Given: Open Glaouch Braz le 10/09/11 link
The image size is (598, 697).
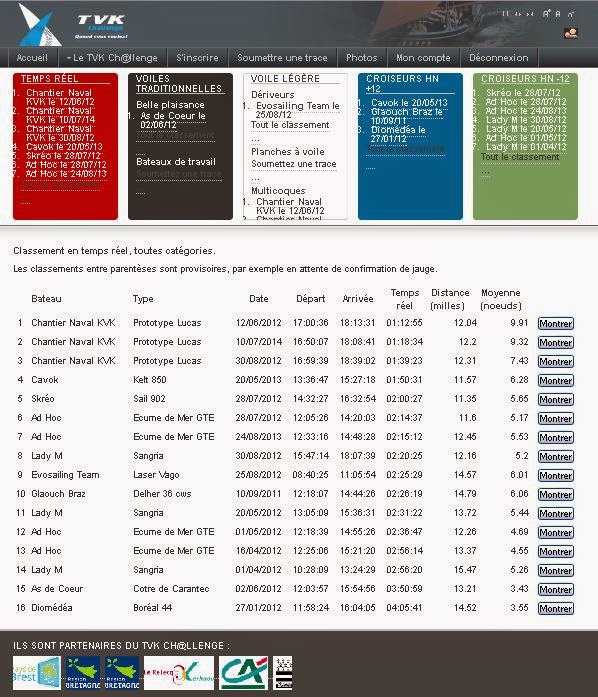Looking at the screenshot, I should pos(407,116).
